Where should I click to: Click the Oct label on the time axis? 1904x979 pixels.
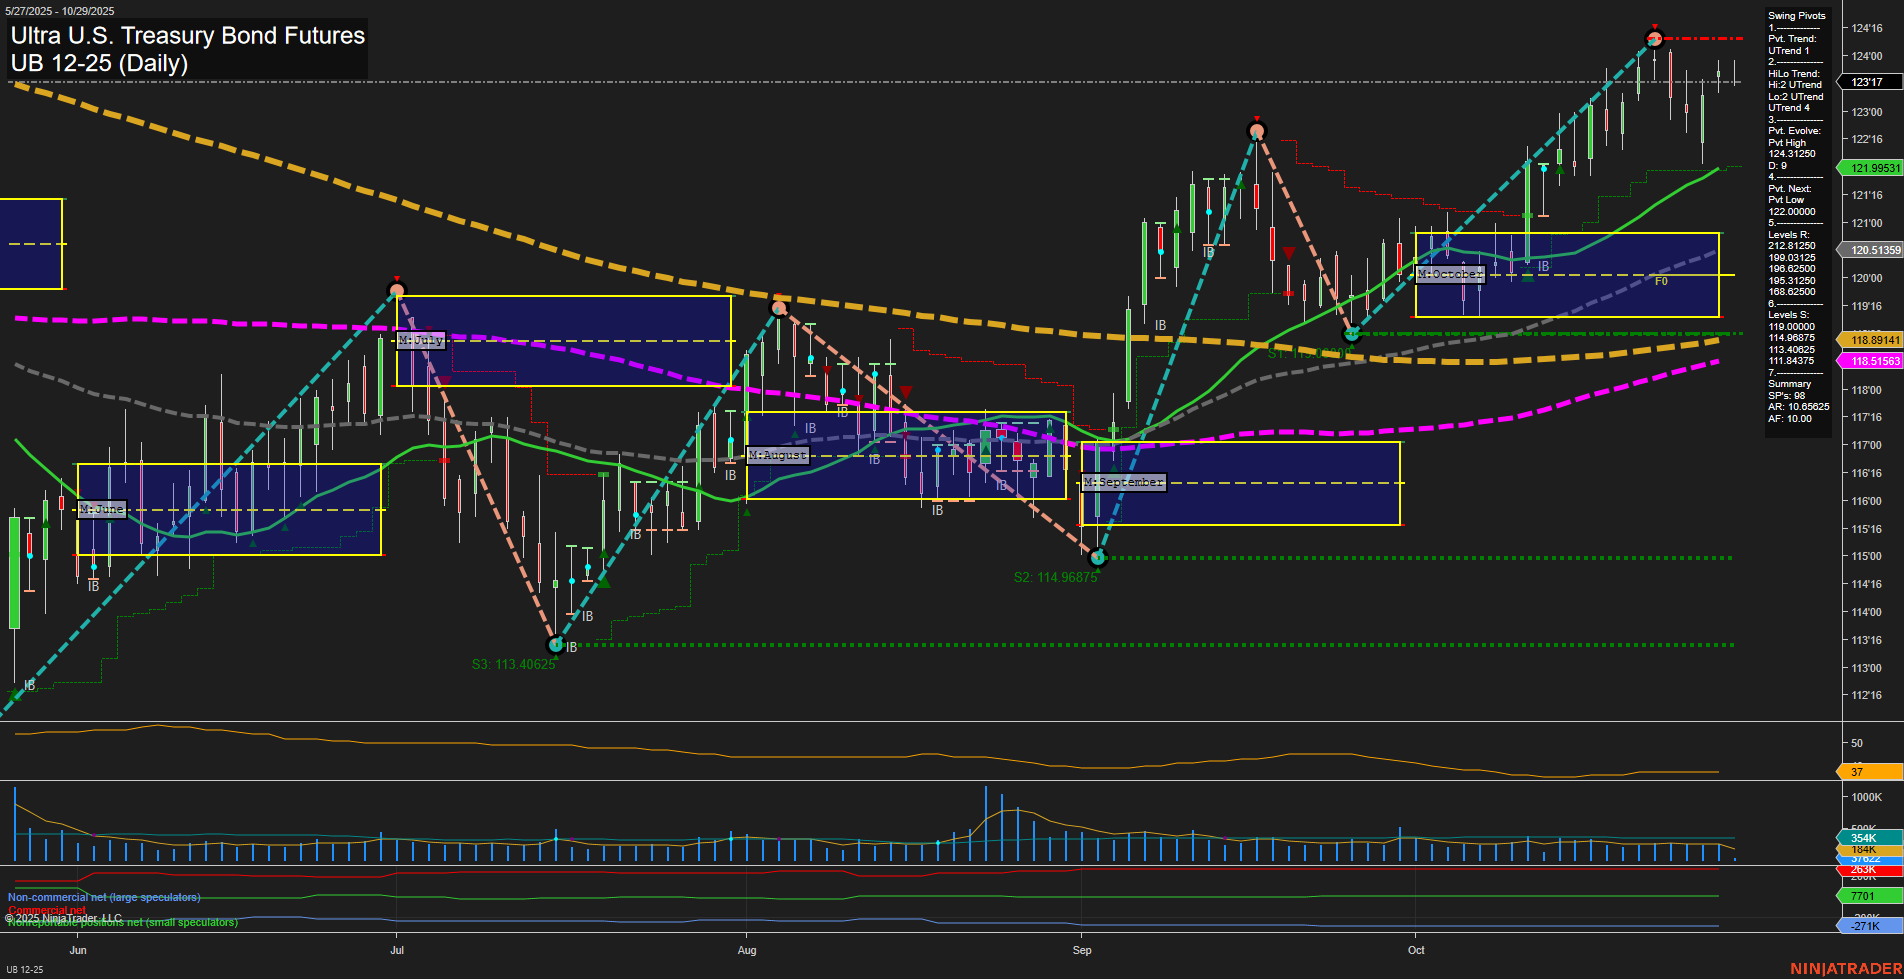pos(1416,950)
